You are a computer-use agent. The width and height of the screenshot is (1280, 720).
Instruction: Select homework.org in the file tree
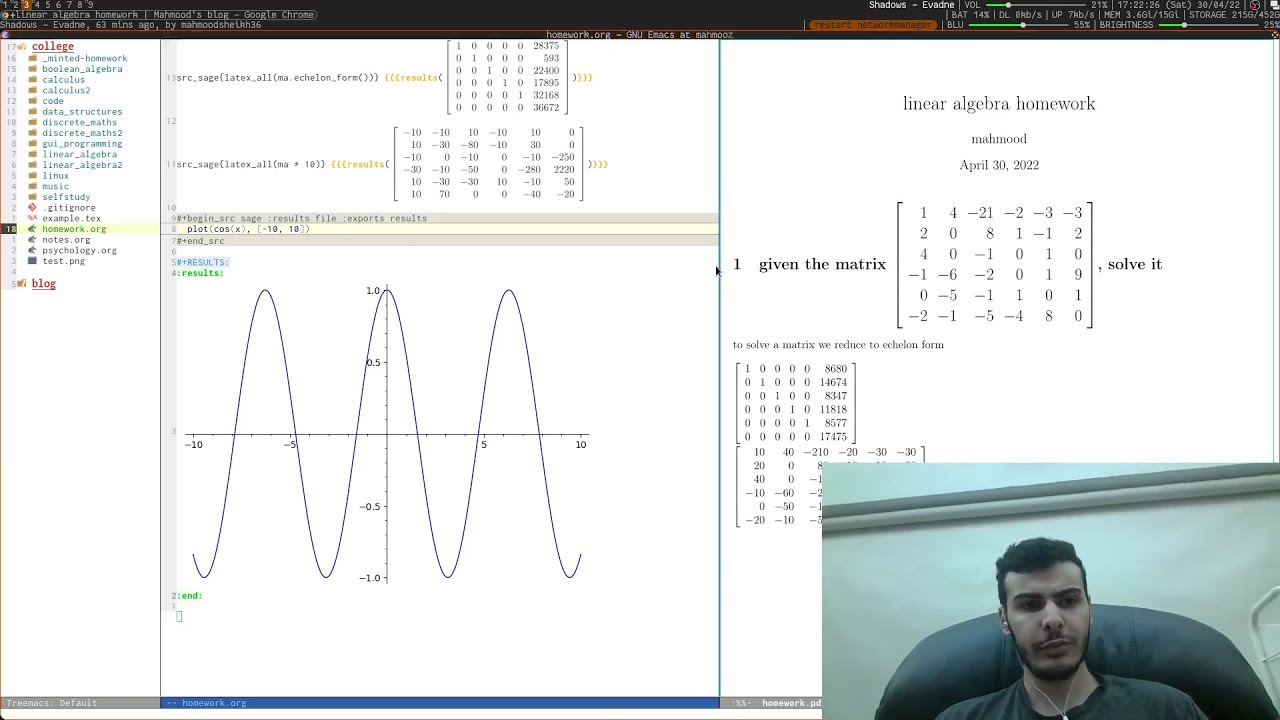74,229
